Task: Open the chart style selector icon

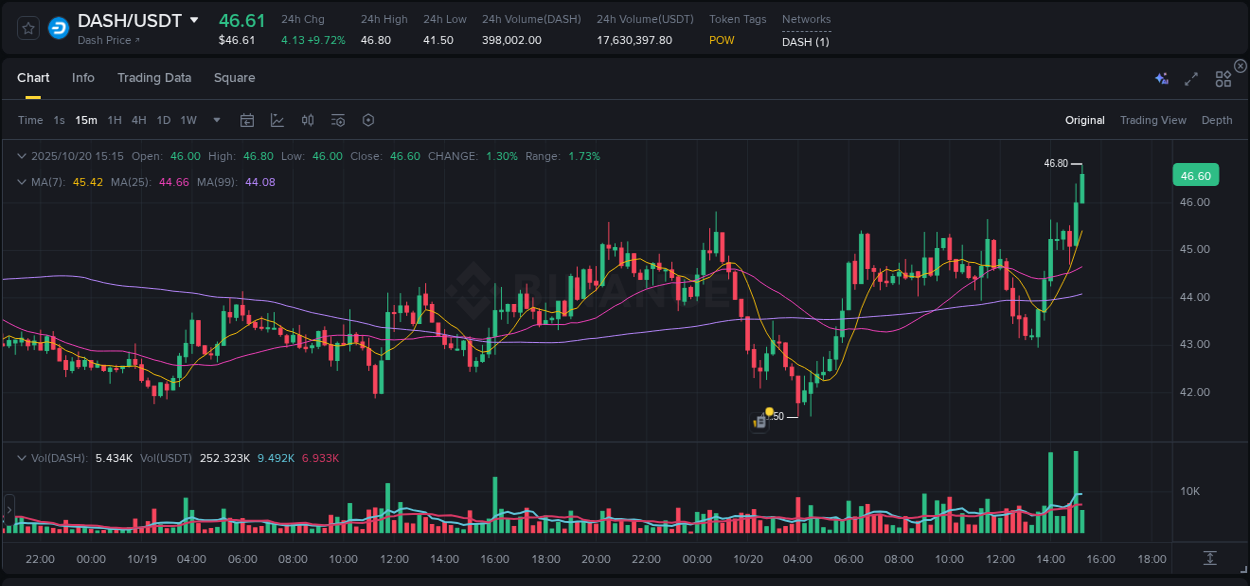Action: tap(277, 119)
